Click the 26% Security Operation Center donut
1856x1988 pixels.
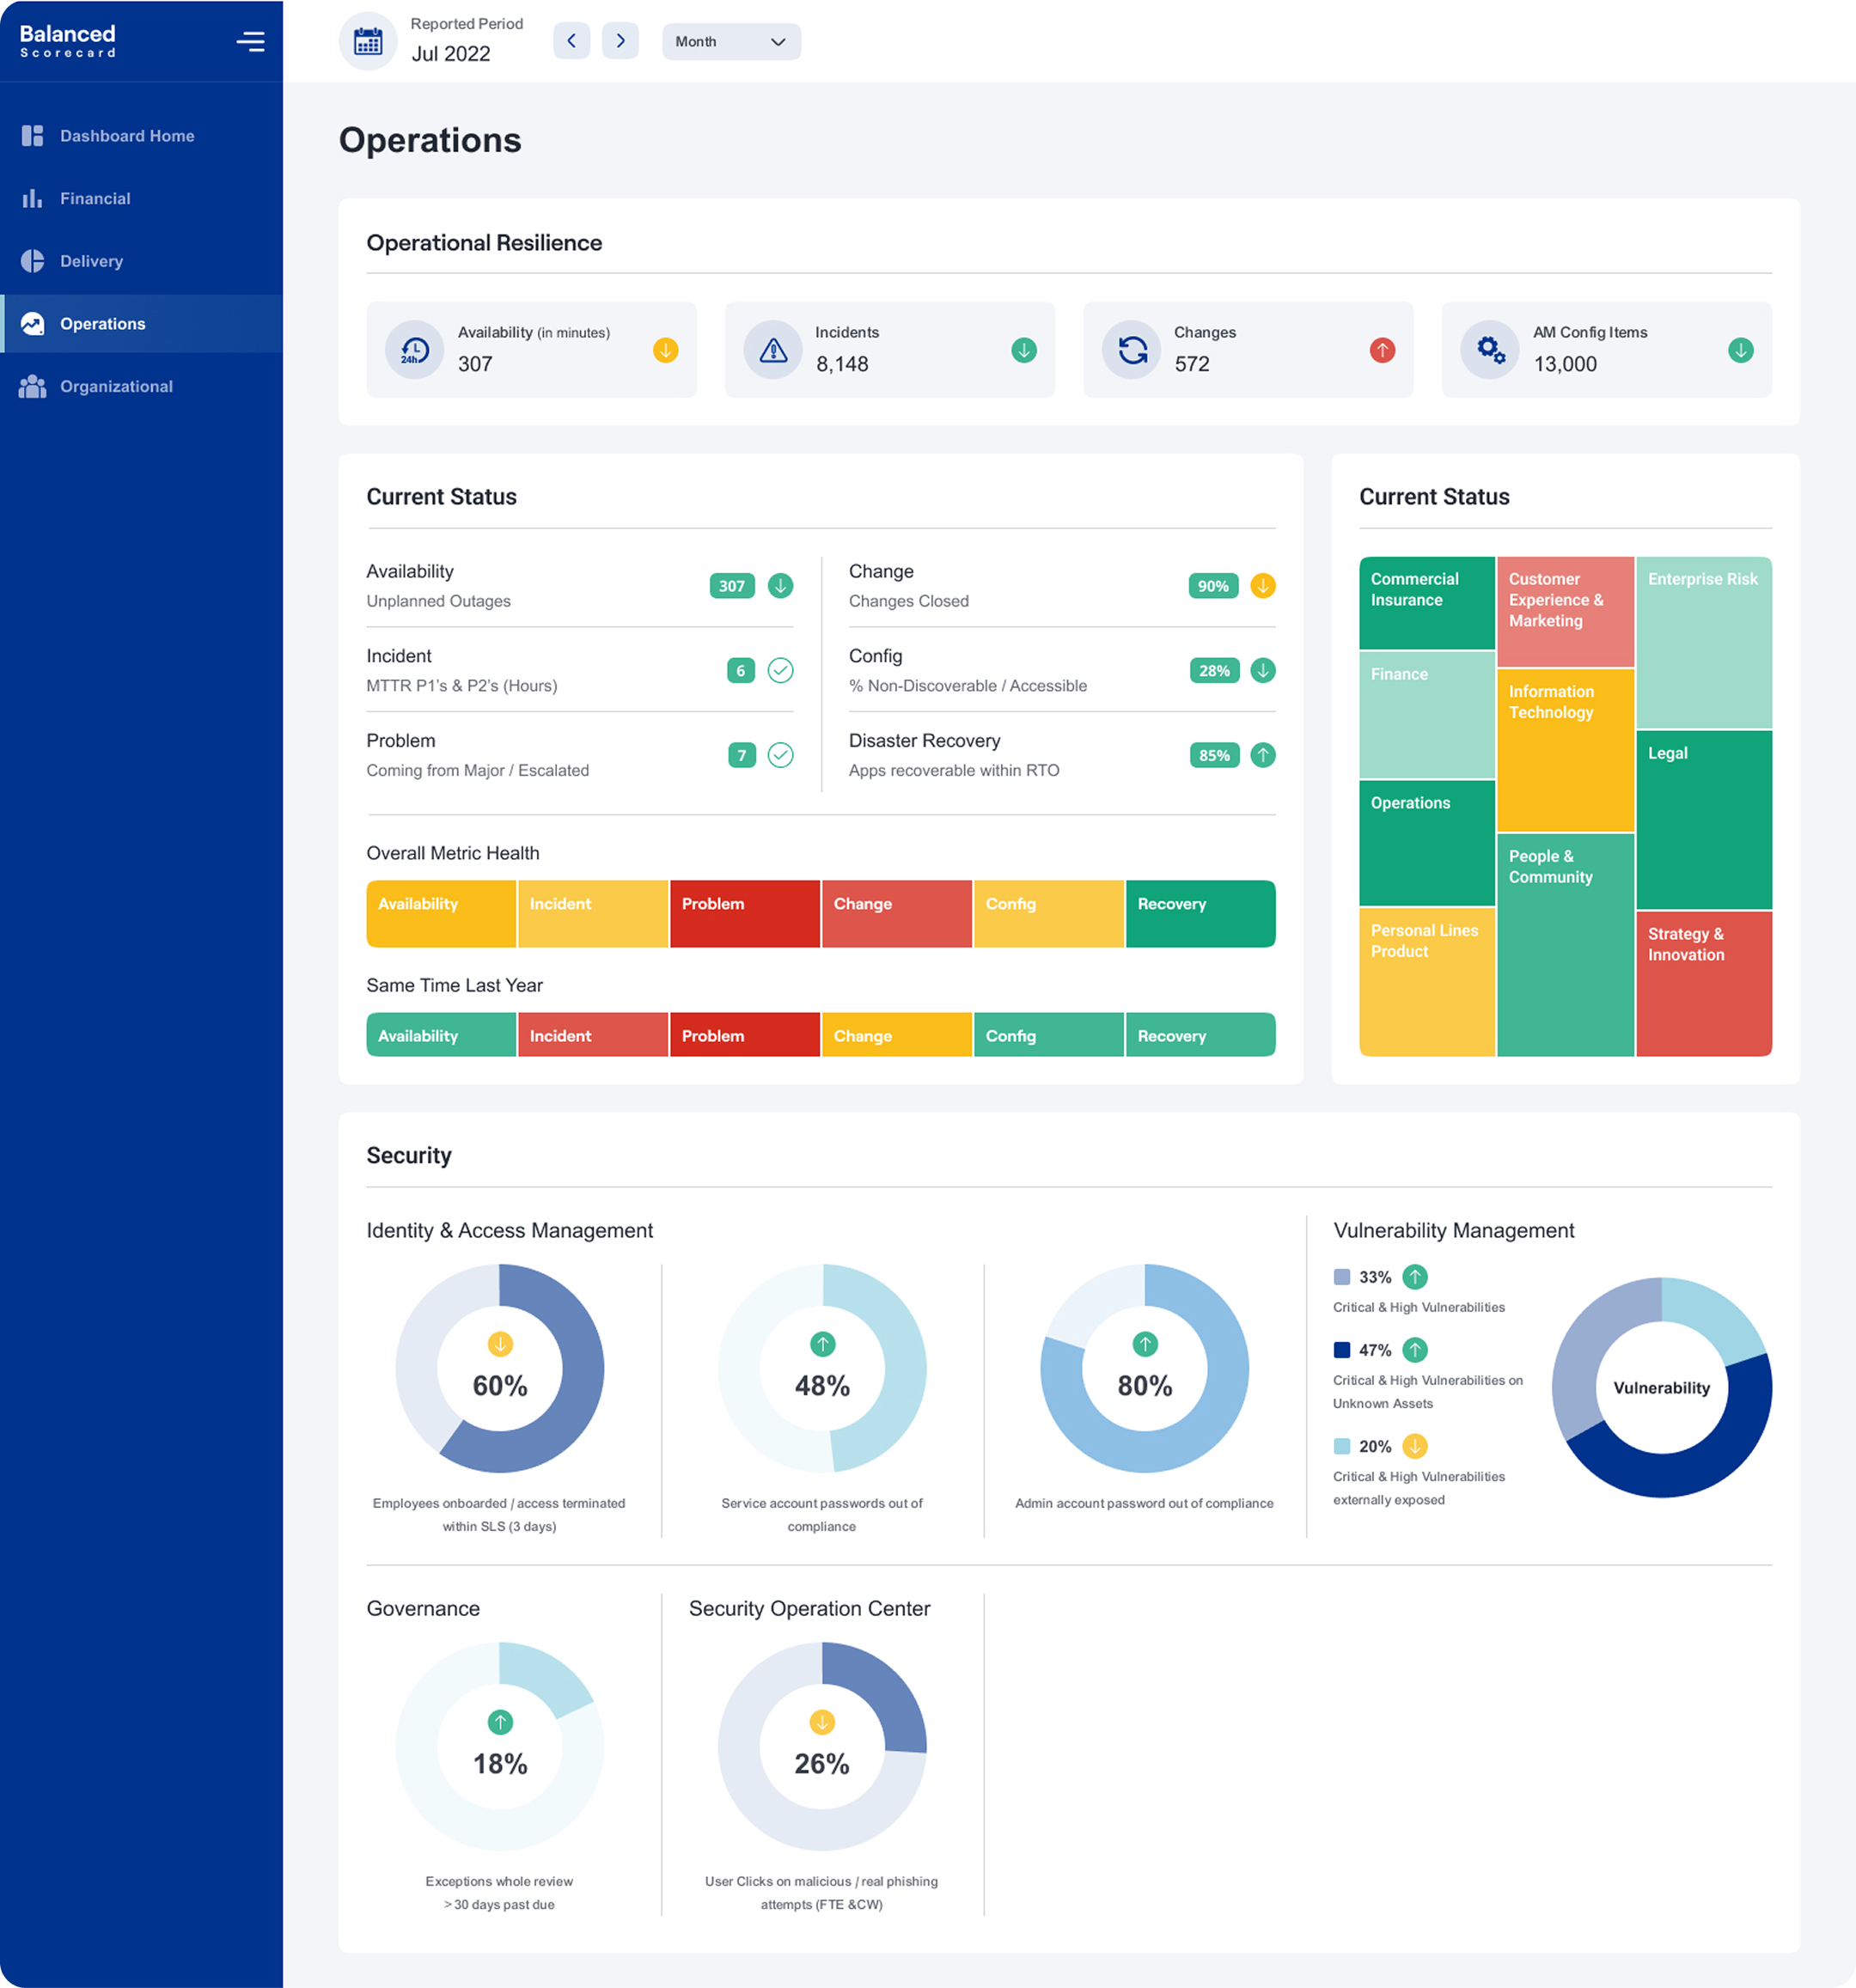click(822, 1746)
